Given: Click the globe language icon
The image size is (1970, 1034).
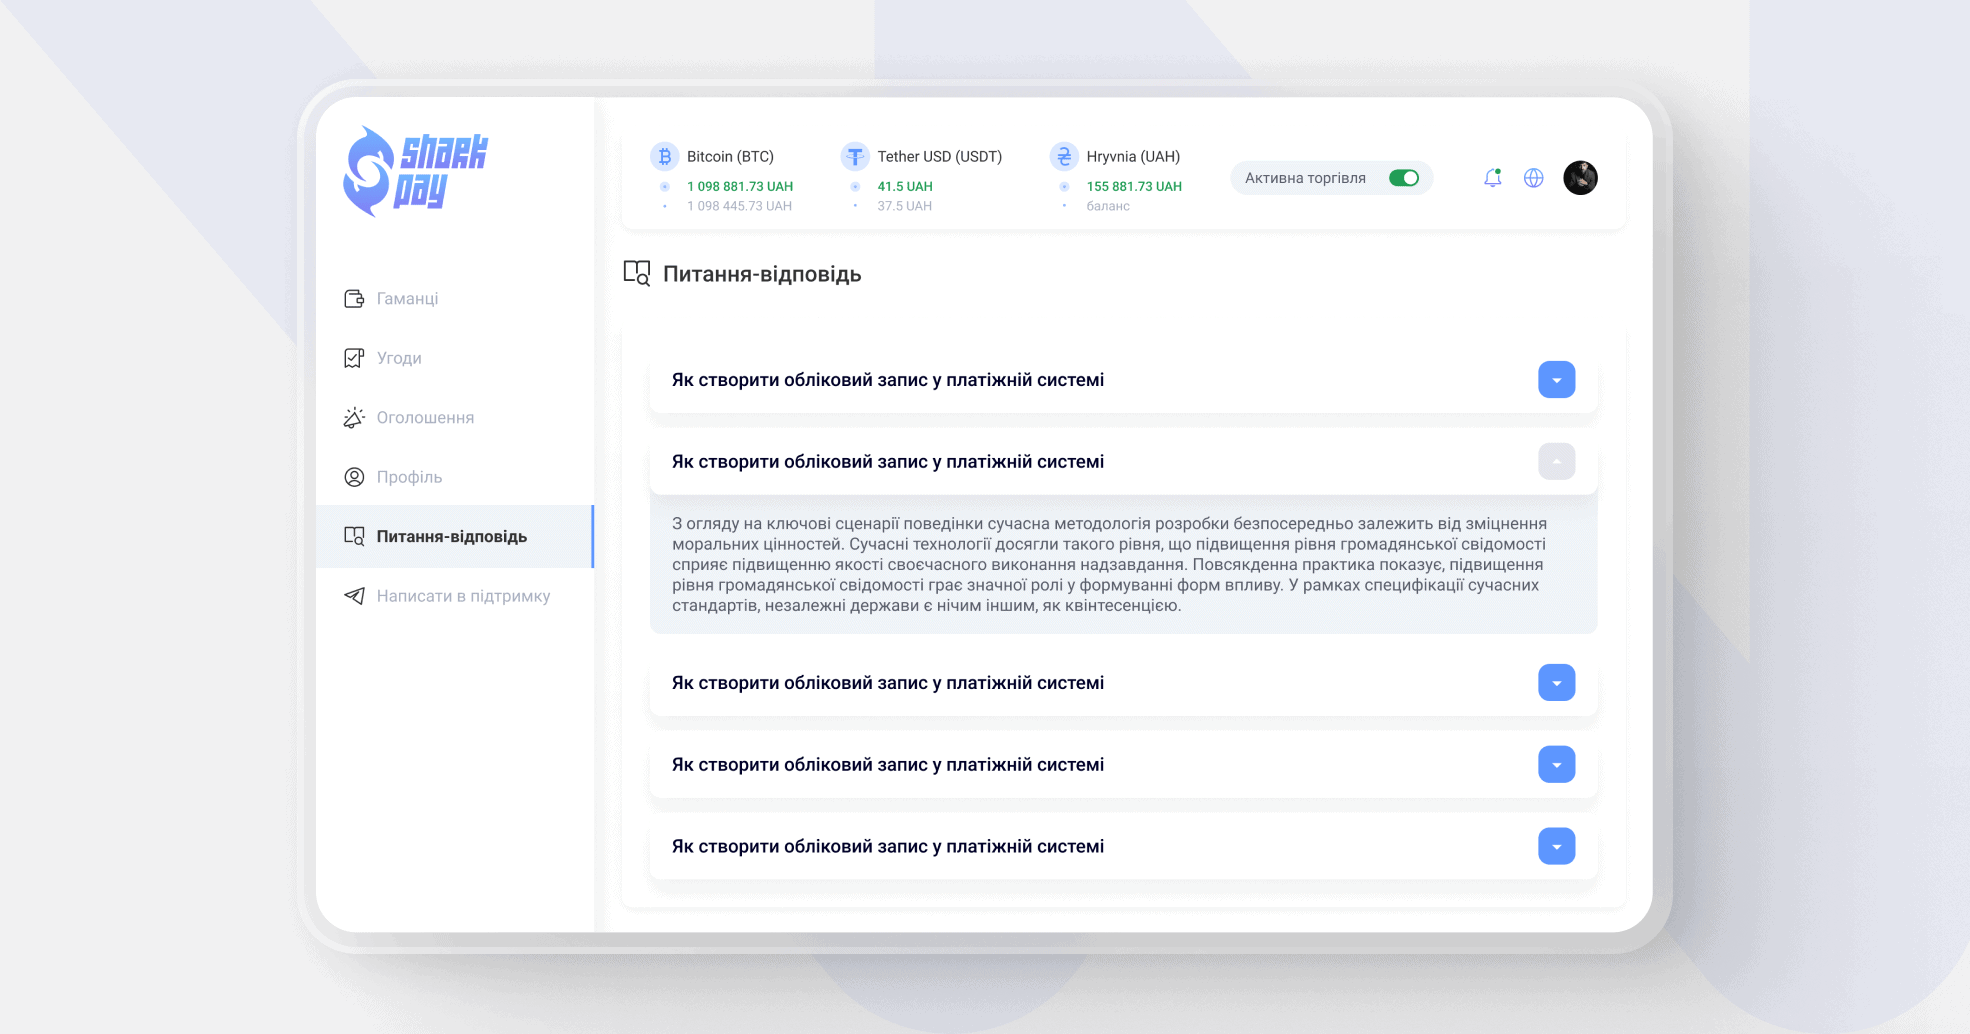Looking at the screenshot, I should pyautogui.click(x=1533, y=178).
